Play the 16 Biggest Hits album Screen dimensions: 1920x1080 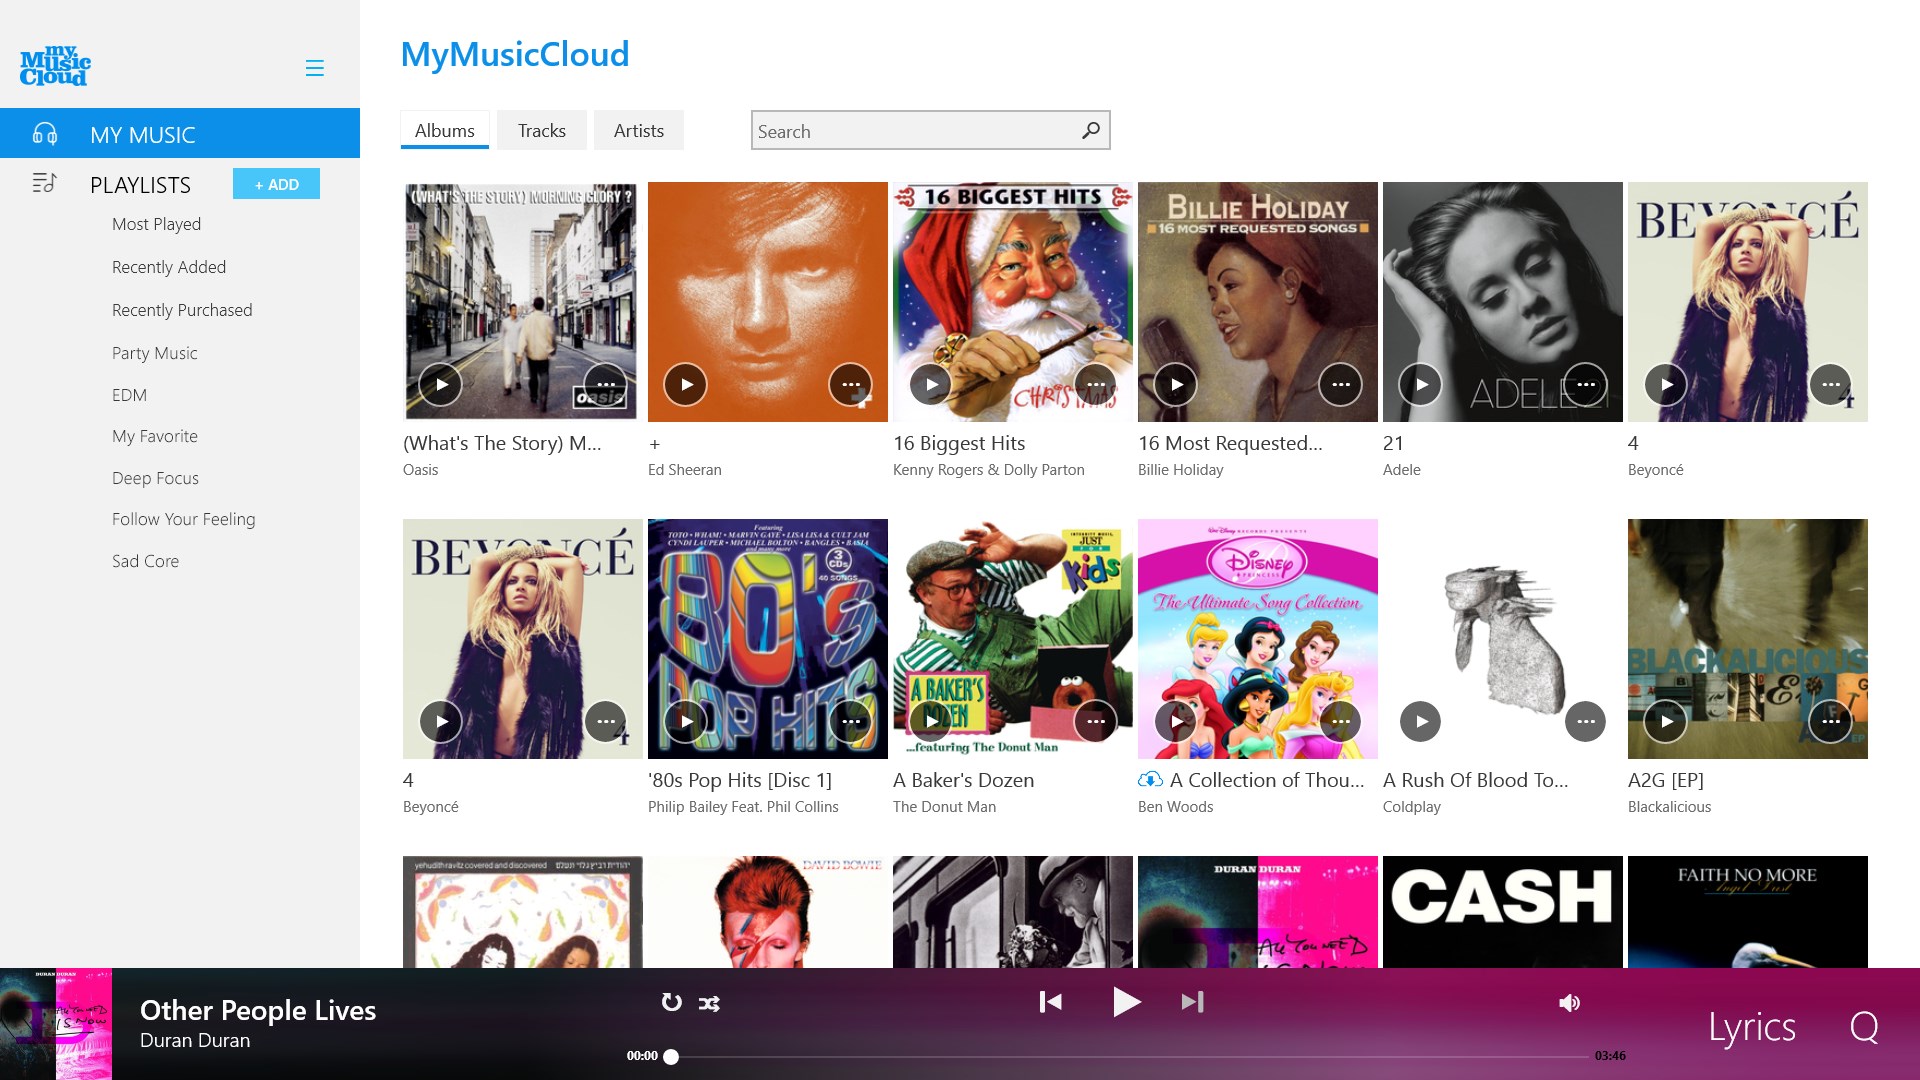tap(930, 384)
